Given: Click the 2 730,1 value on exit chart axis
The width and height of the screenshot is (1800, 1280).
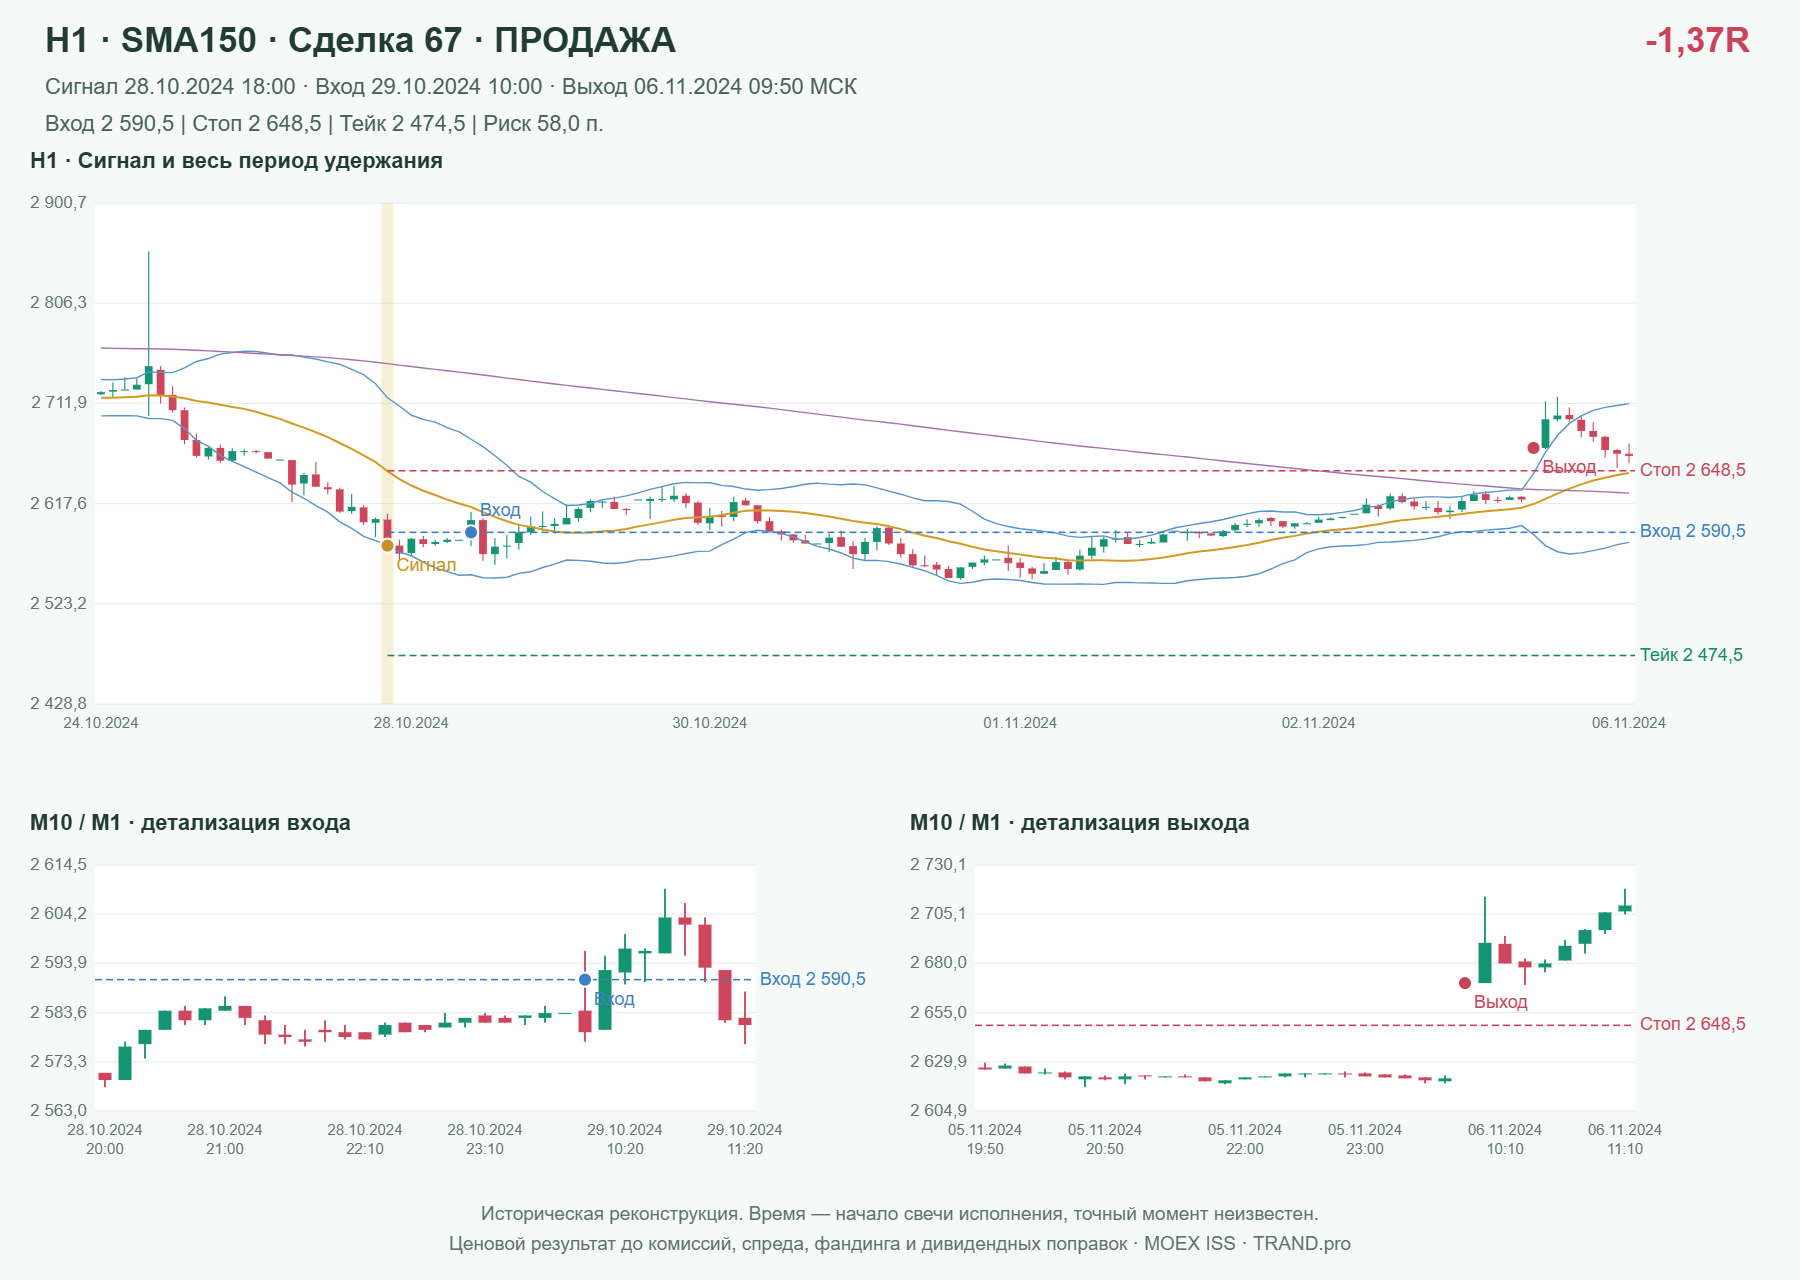Looking at the screenshot, I should click(938, 865).
